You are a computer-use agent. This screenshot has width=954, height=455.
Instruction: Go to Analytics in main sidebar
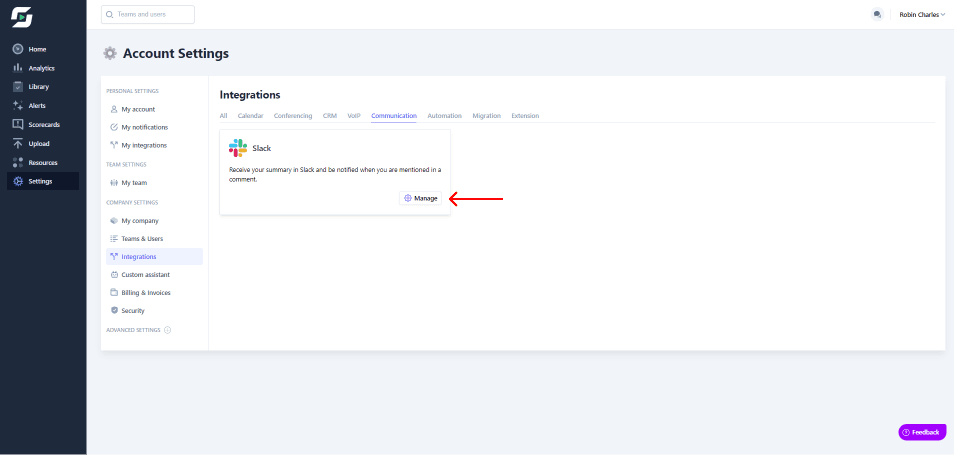point(43,68)
